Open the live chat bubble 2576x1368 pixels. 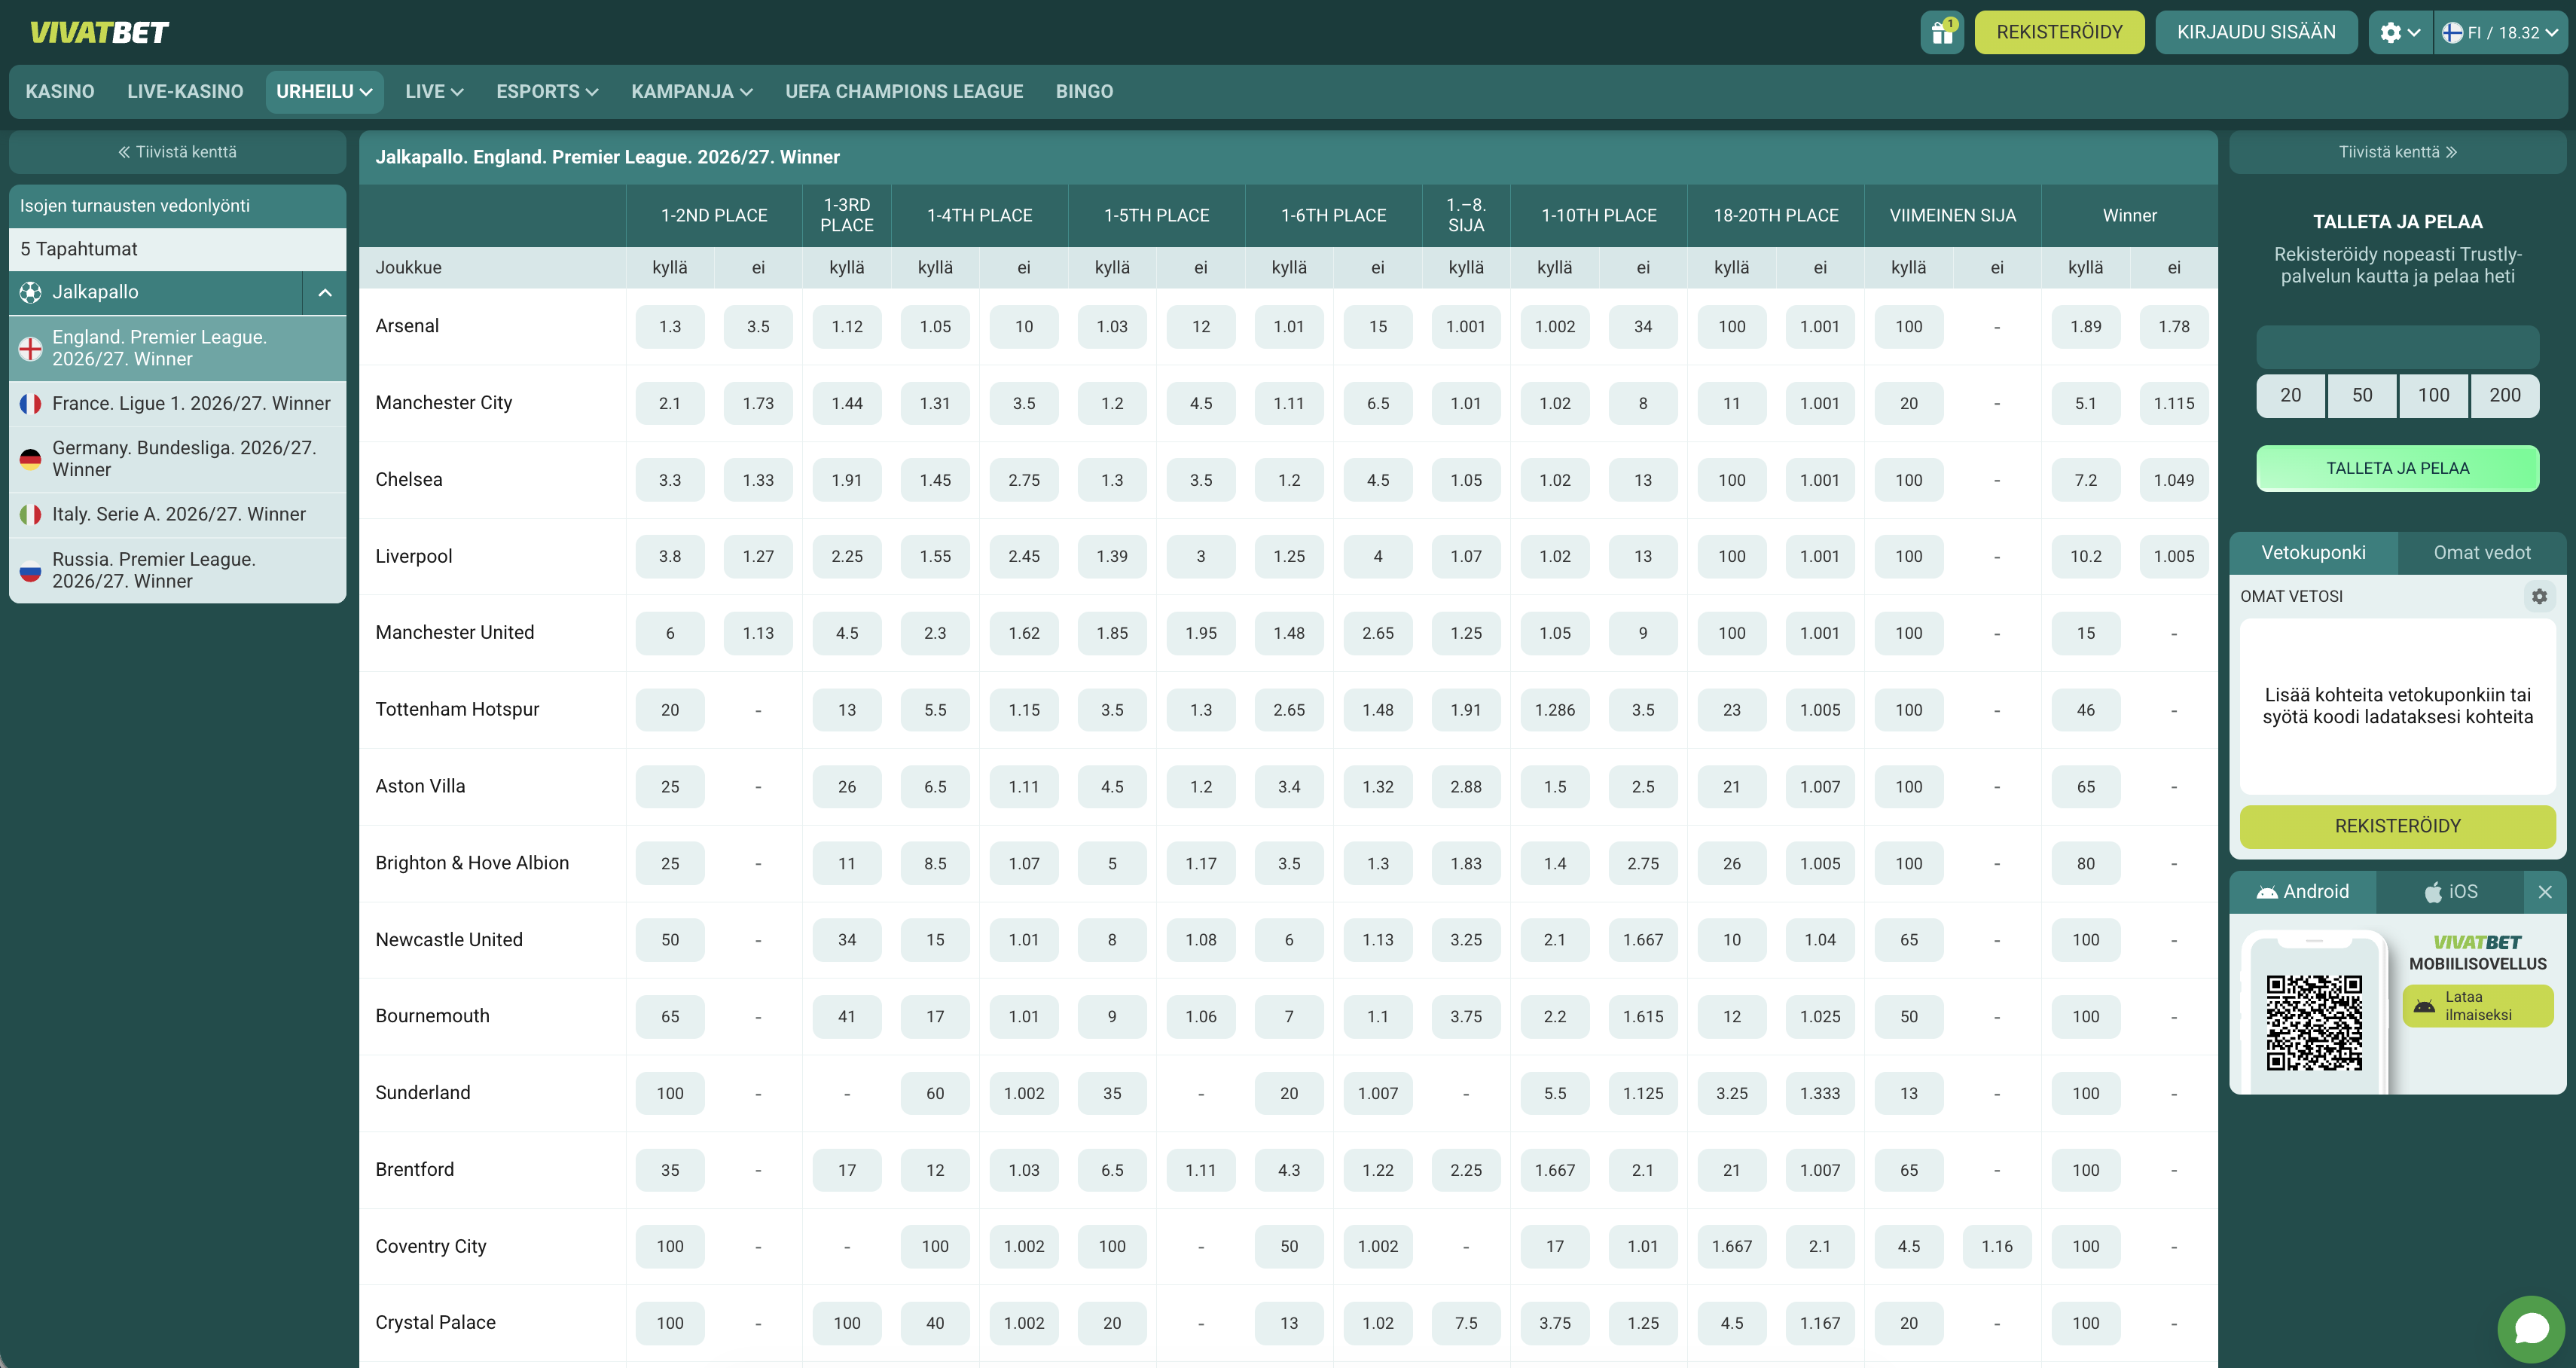(x=2531, y=1328)
